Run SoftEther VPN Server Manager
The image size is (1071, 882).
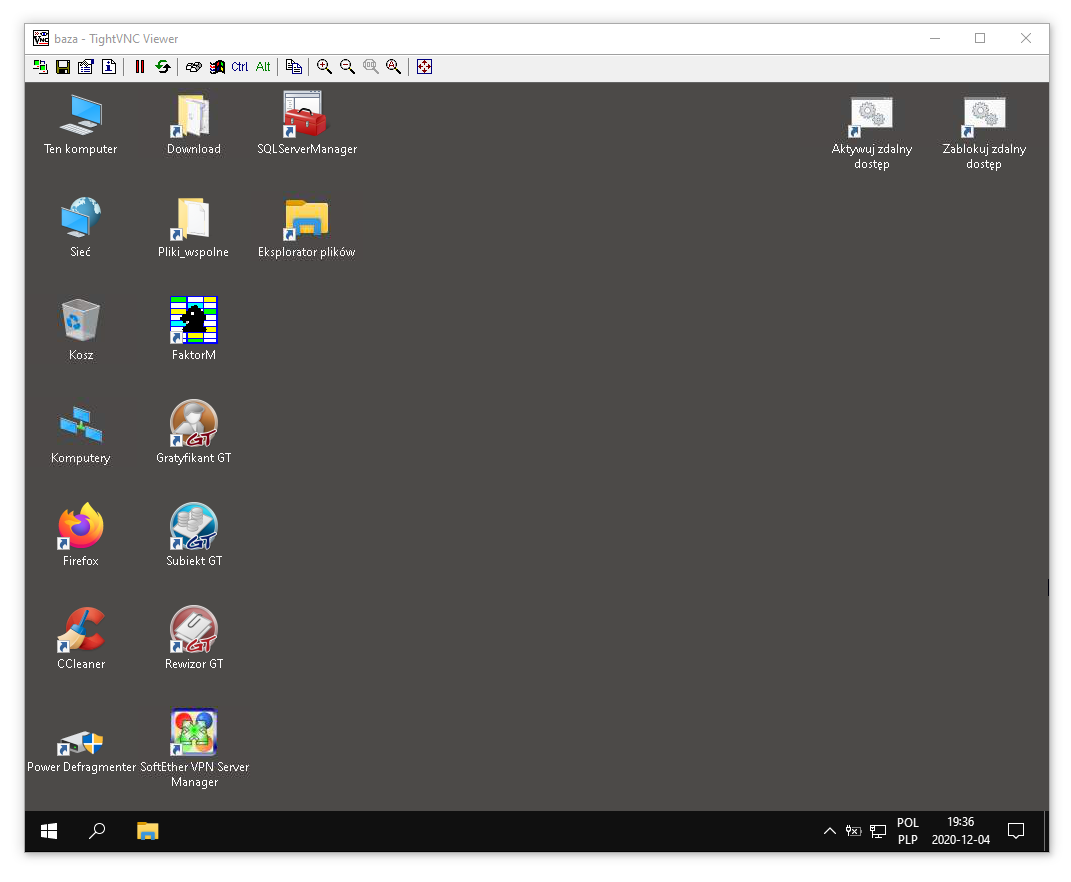click(x=193, y=731)
